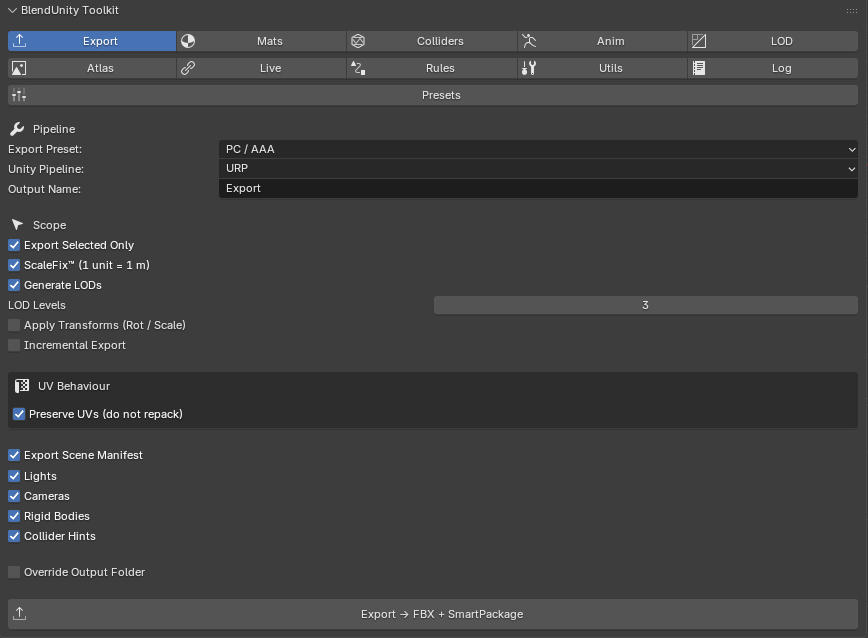Open the Unity Pipeline dropdown
Viewport: 868px width, 638px height.
coord(538,168)
